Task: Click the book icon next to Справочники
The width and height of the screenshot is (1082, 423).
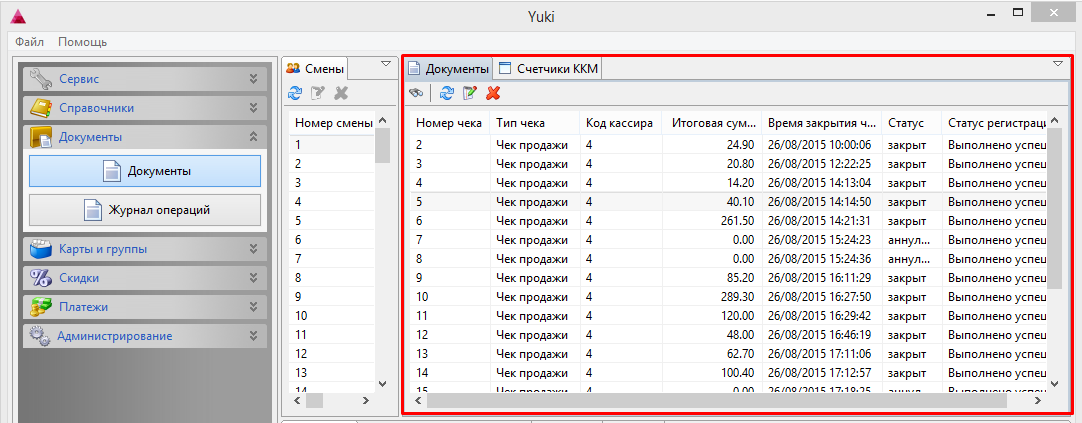Action: click(41, 108)
